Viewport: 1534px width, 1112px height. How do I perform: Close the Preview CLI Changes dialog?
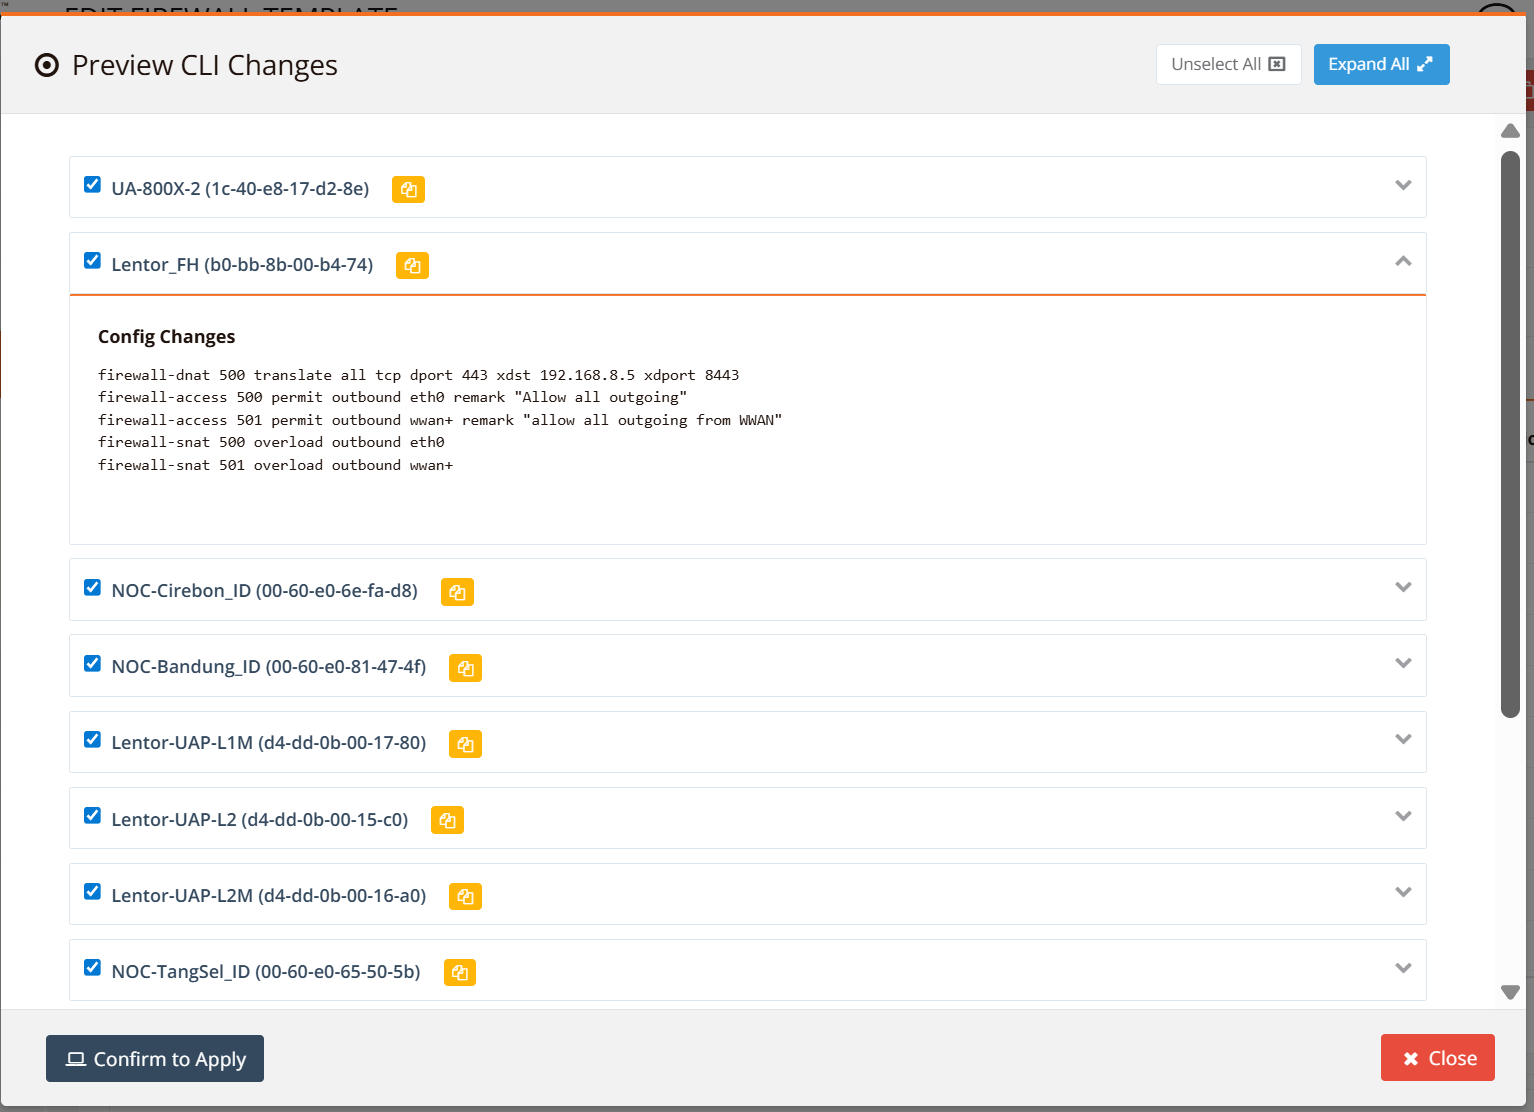[1437, 1058]
